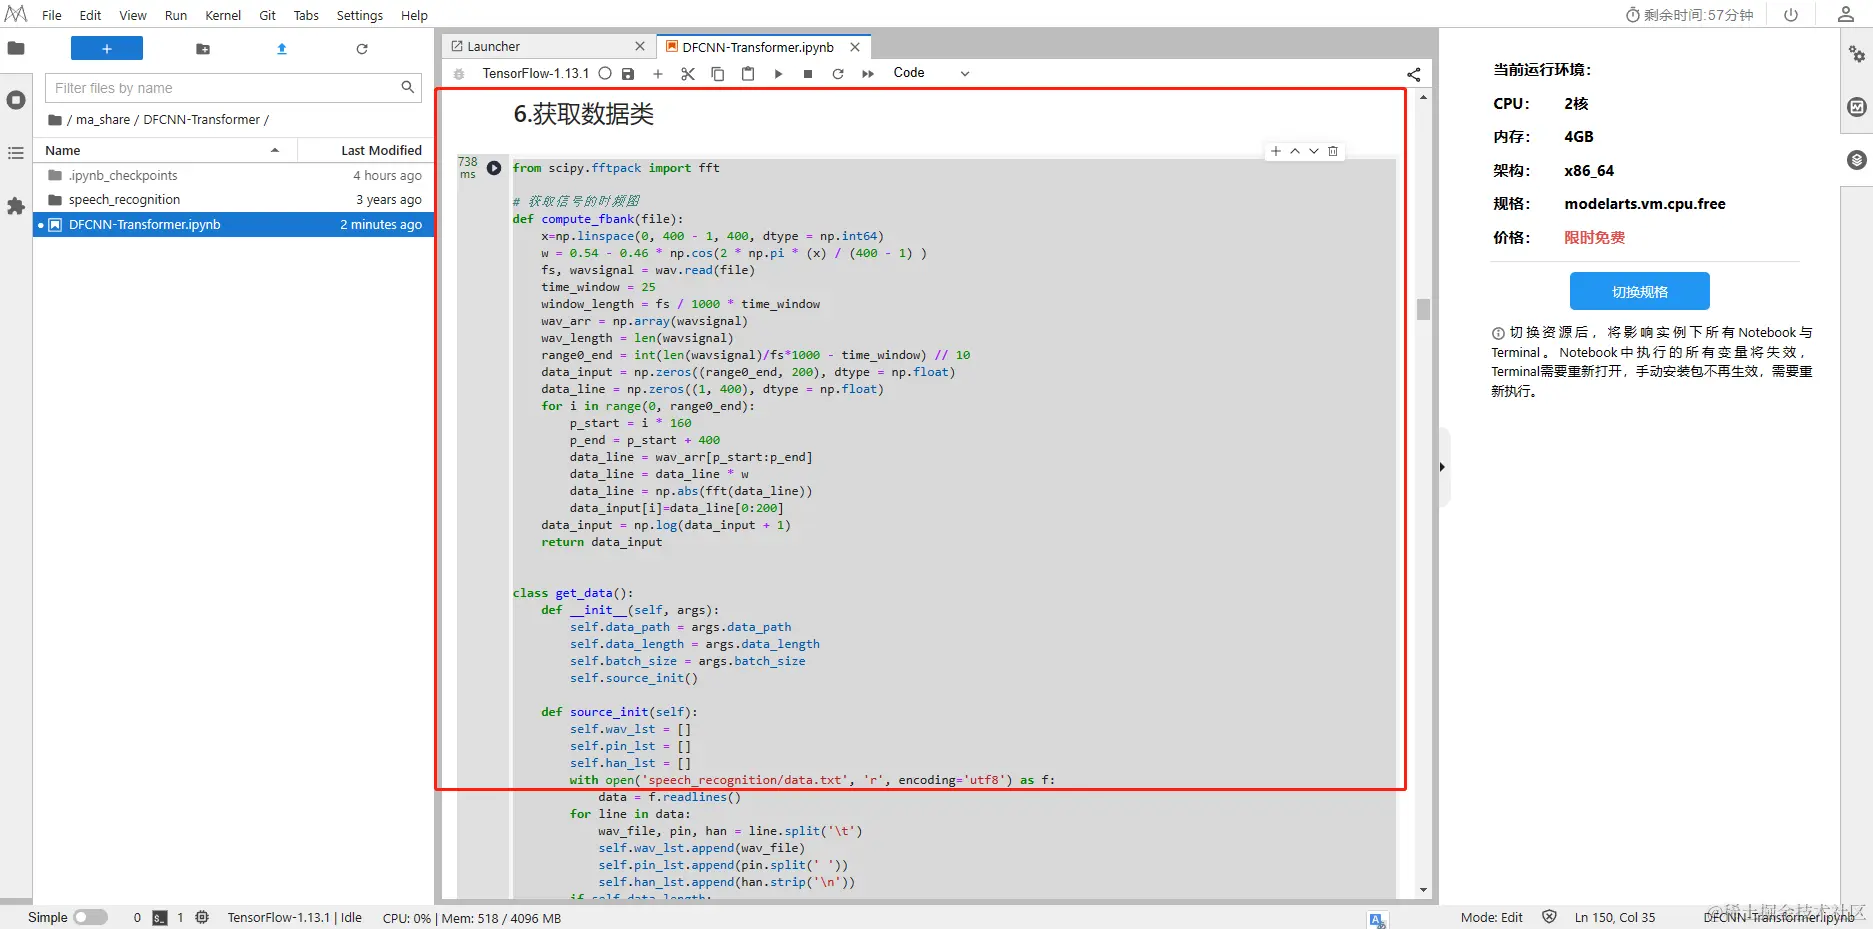
Task: Save the notebook with the floppy disk icon
Action: tap(628, 74)
